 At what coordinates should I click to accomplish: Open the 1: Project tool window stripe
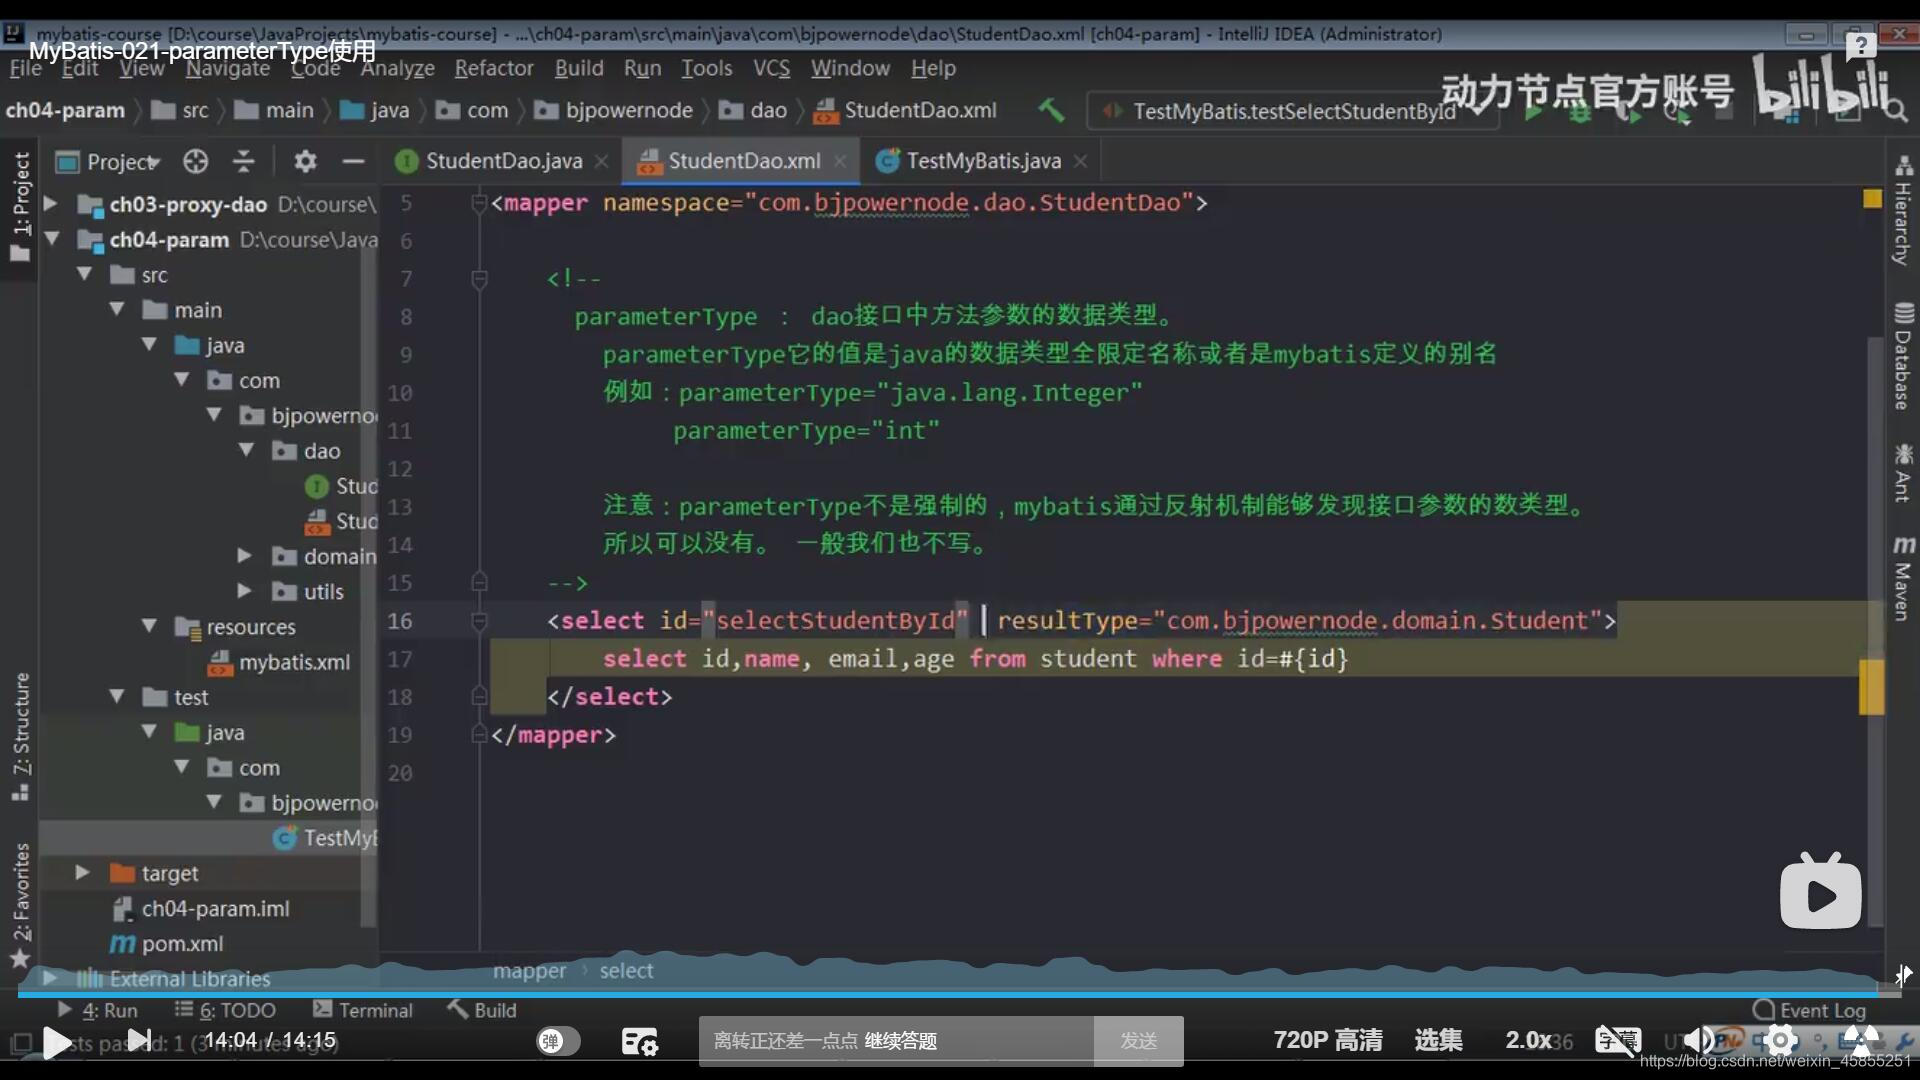tap(20, 207)
